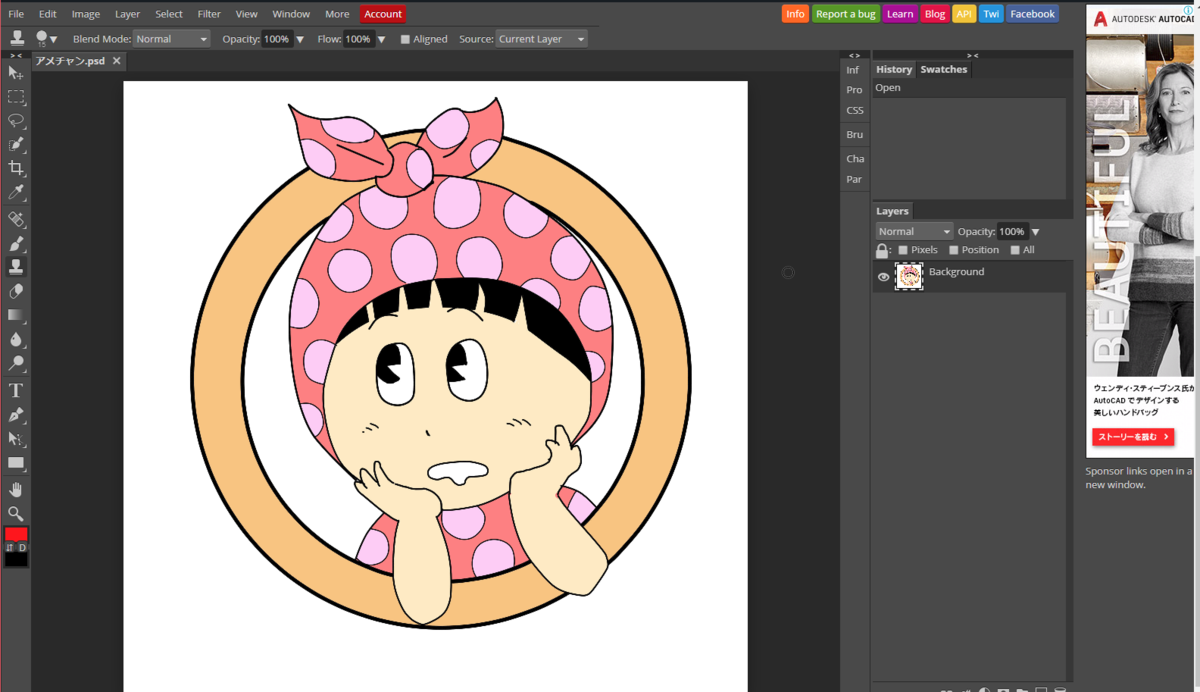The height and width of the screenshot is (692, 1200).
Task: Switch to the Swatches tab
Action: [x=943, y=69]
